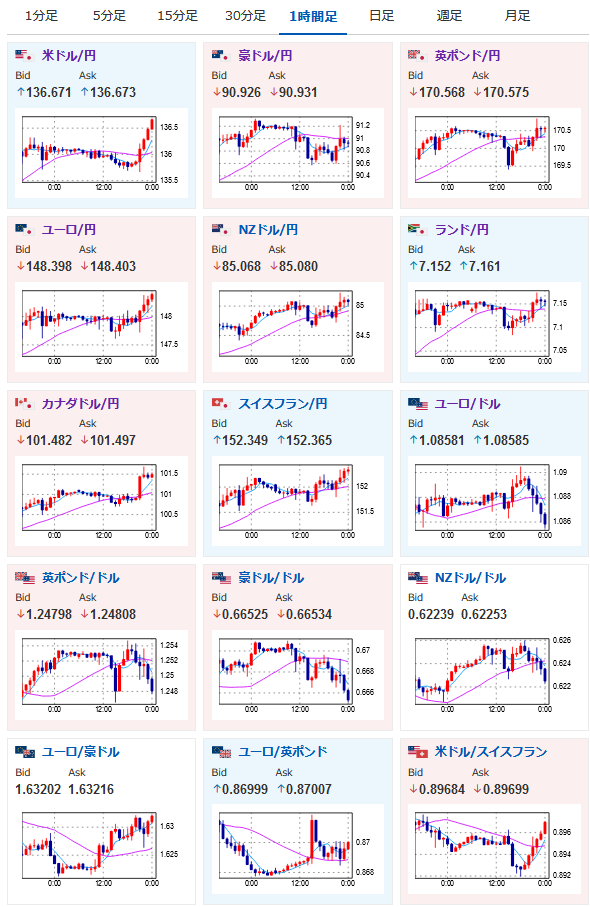The width and height of the screenshot is (590, 907).
Task: Click the Swiss flag icon beside スイスフラン/円
Action: pyautogui.click(x=221, y=404)
